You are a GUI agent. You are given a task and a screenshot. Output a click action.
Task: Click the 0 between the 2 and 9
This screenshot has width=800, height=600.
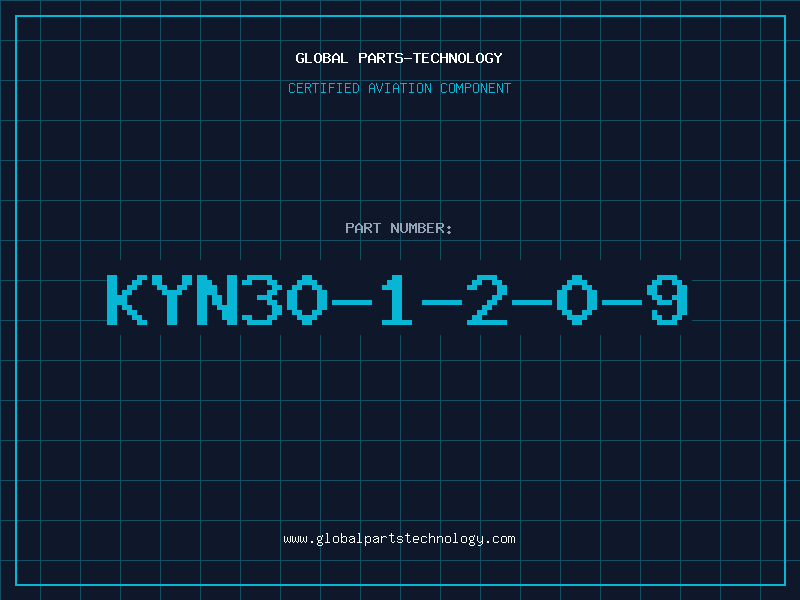click(x=577, y=299)
